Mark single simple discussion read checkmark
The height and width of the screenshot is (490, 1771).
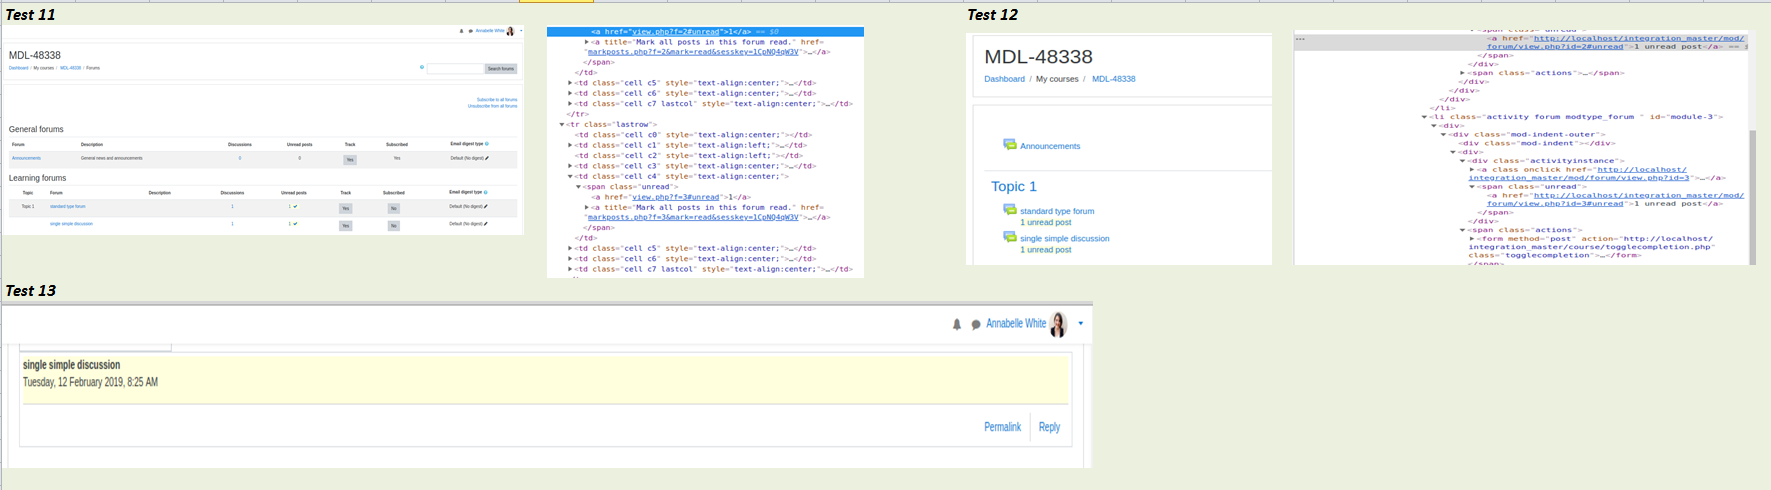click(295, 224)
